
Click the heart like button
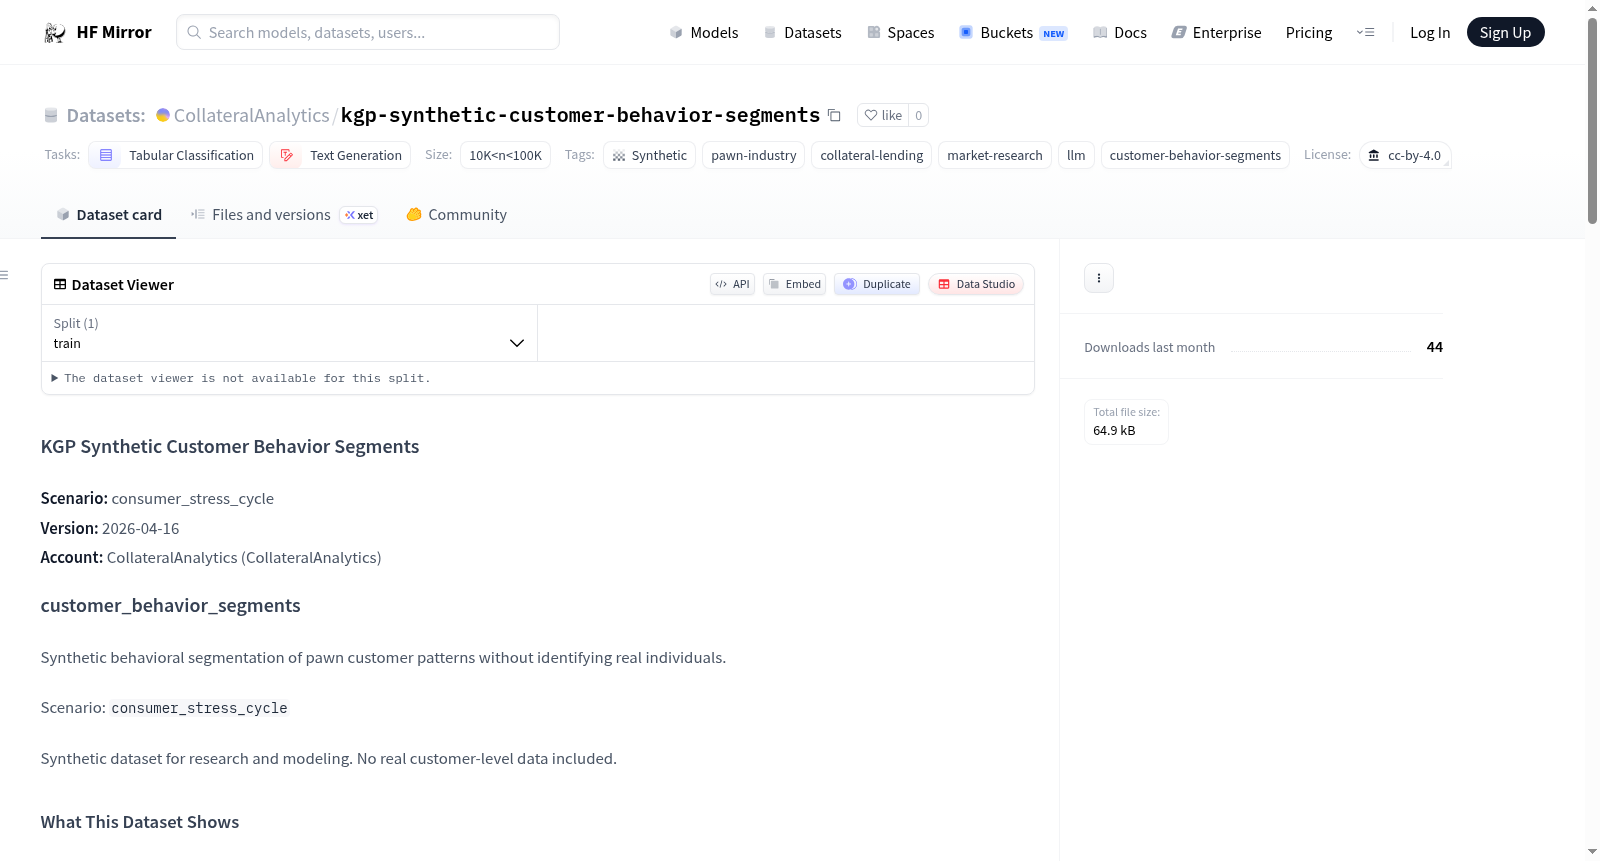point(883,115)
